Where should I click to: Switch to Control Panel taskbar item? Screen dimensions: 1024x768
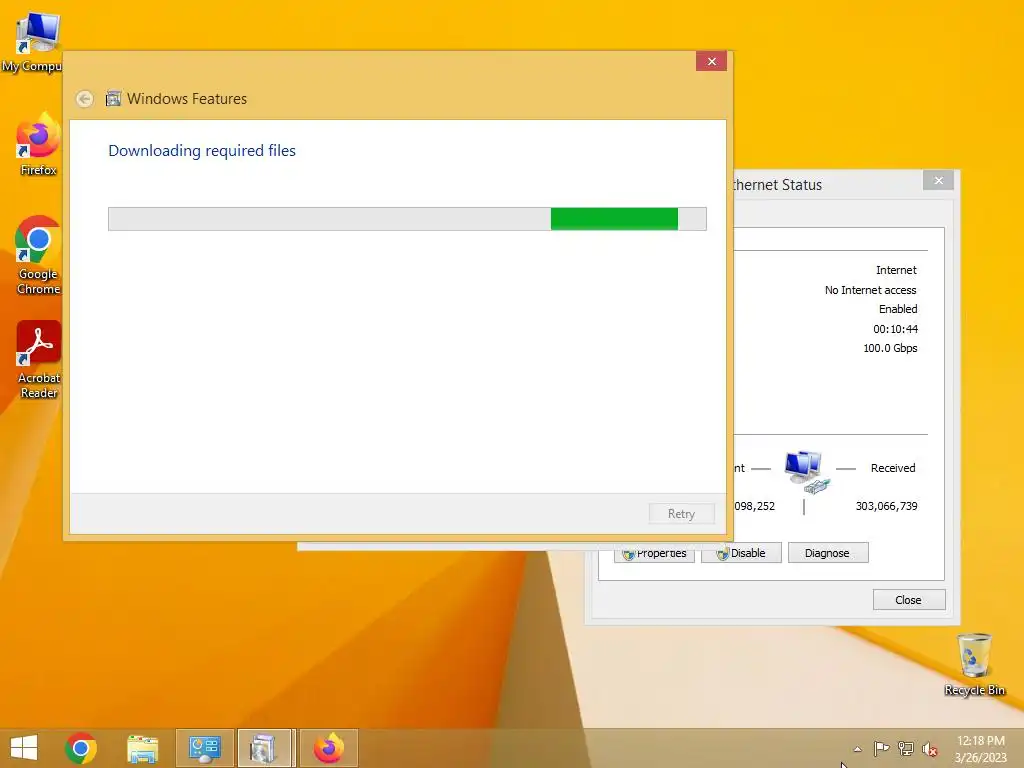click(204, 748)
